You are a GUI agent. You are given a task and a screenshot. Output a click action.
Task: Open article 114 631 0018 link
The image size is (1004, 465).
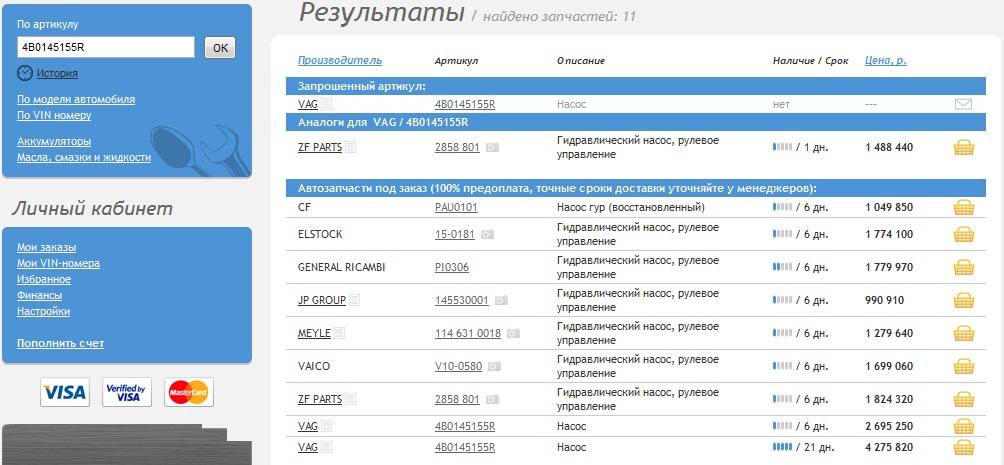[x=468, y=333]
